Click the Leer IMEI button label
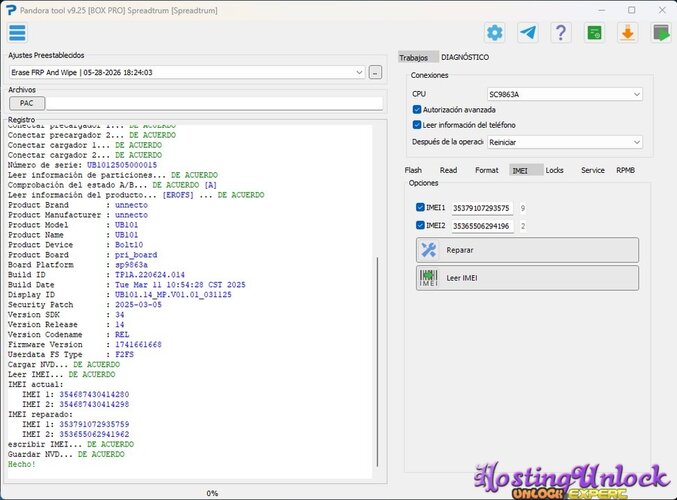Viewport: 677px width, 500px height. [462, 278]
